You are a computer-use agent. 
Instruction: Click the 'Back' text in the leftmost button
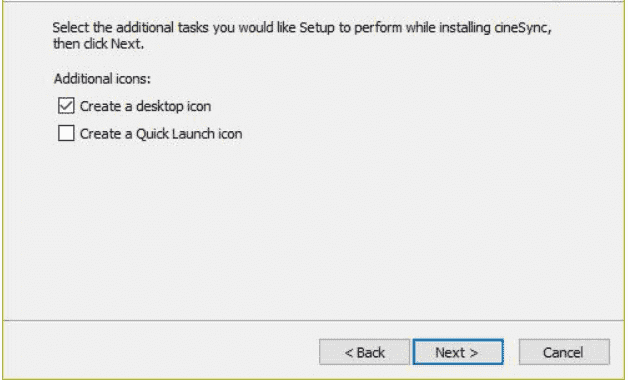(370, 352)
